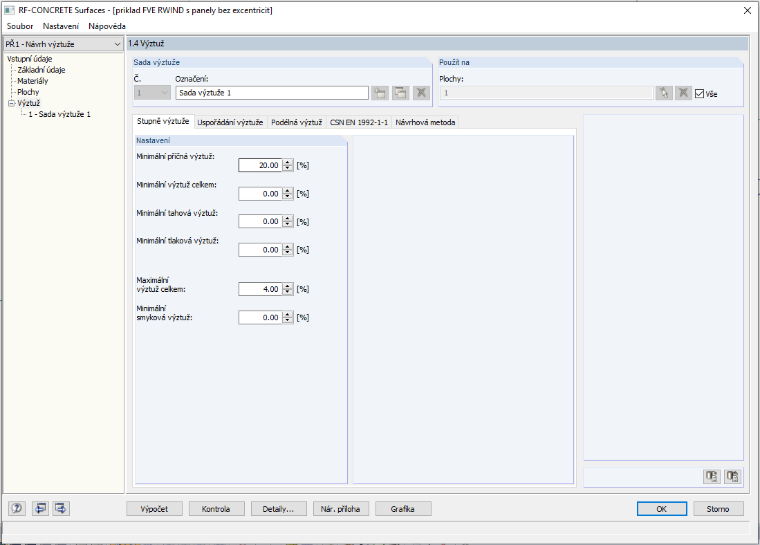Select 1 - Sada výztuže 1 tree item
This screenshot has height=545, width=760.
pos(59,114)
